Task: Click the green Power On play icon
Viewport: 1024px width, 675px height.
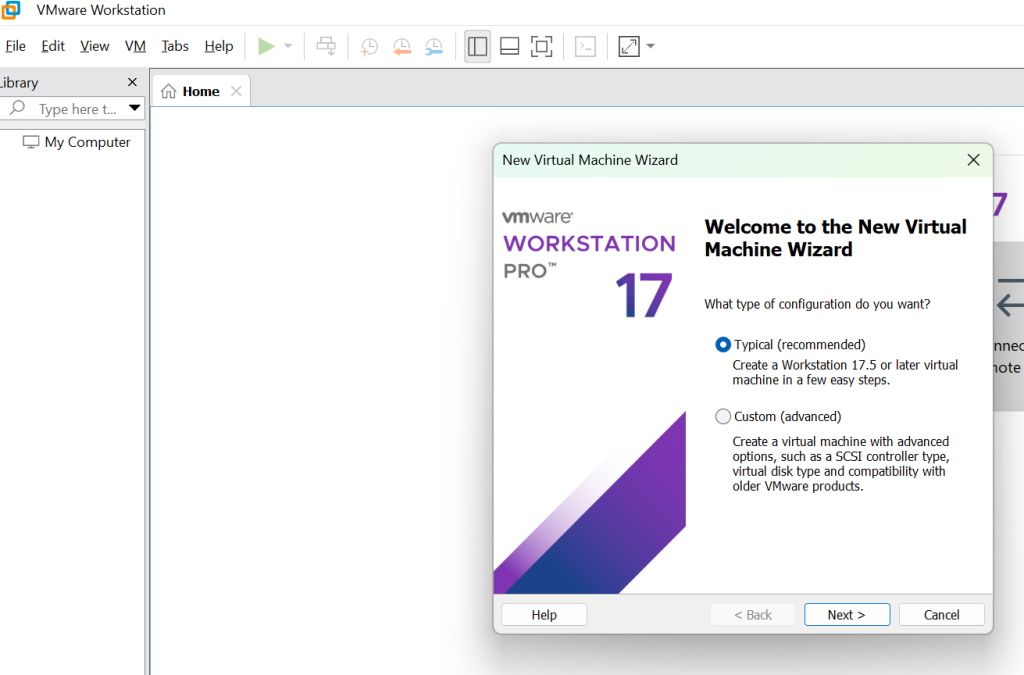Action: coord(266,46)
